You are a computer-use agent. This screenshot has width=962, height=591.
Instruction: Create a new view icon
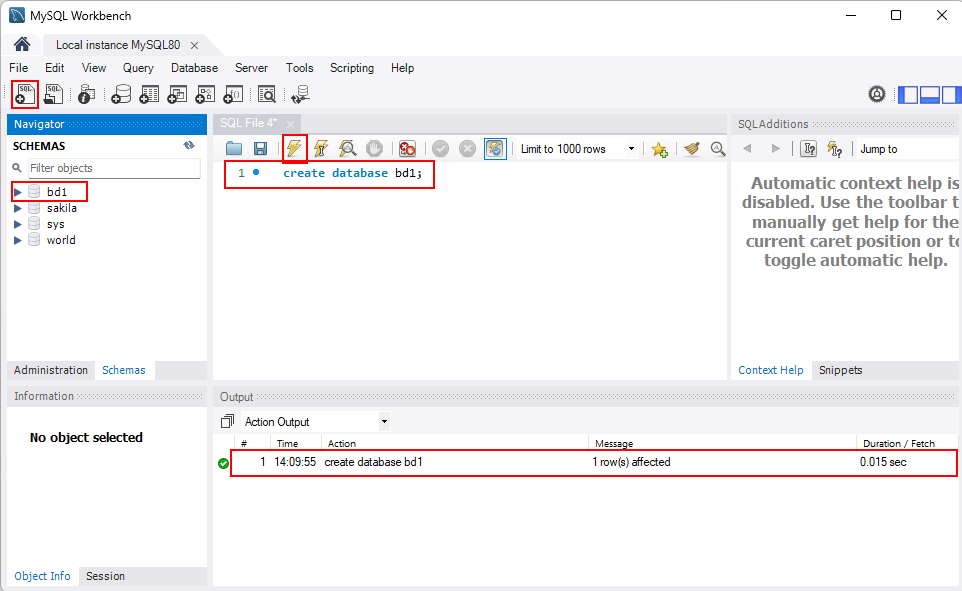point(177,95)
